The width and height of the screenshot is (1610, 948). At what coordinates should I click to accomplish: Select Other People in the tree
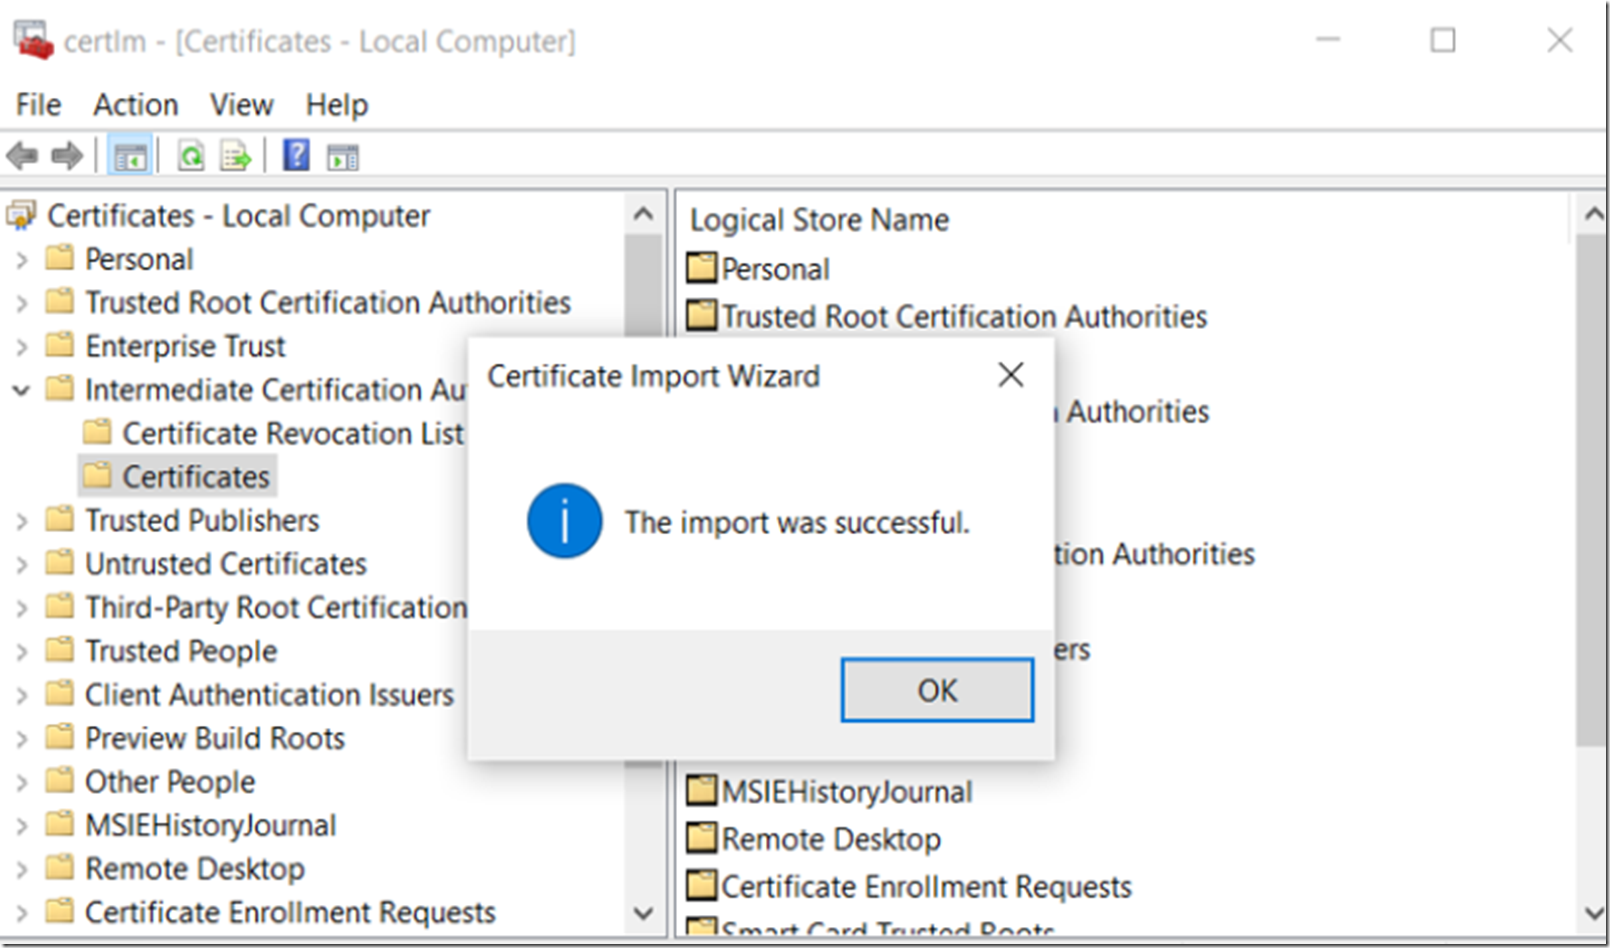(x=170, y=781)
